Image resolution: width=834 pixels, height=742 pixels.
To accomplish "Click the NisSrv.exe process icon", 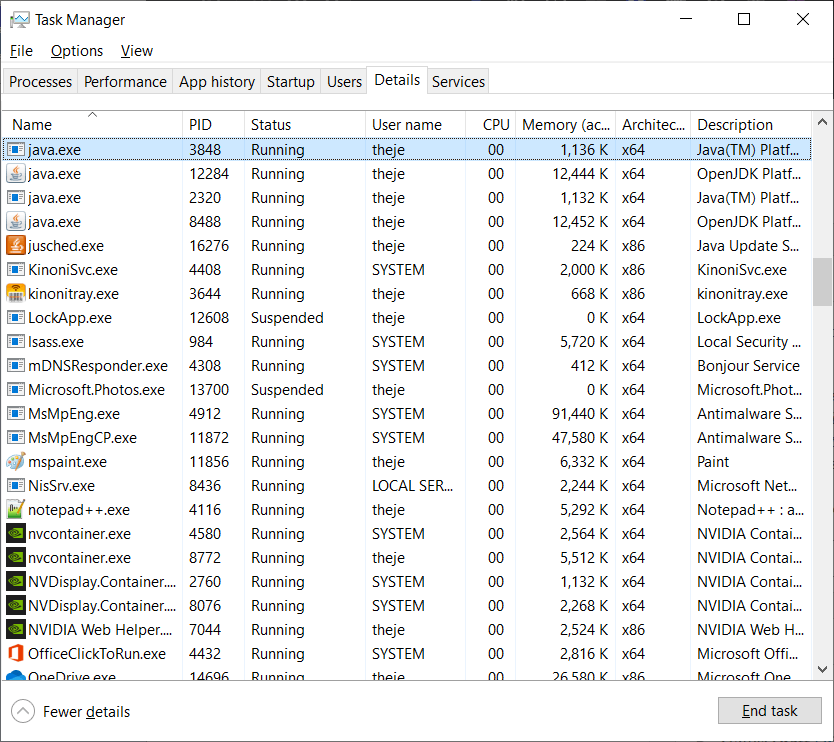I will (x=16, y=486).
